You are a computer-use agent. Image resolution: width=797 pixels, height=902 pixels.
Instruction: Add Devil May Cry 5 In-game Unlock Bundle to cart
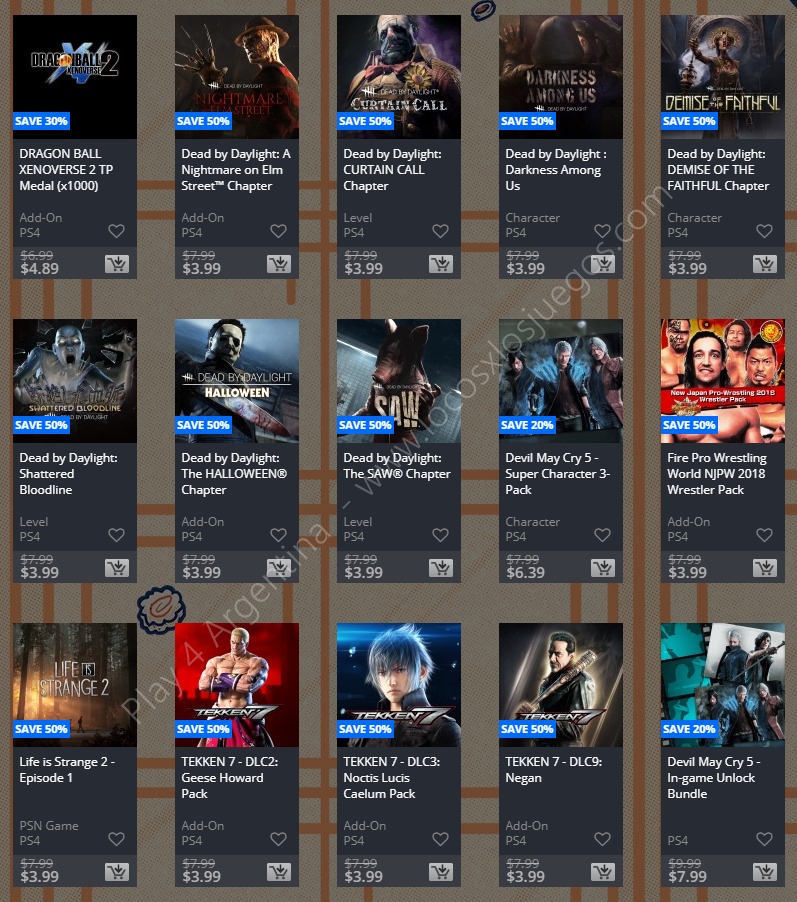(765, 872)
